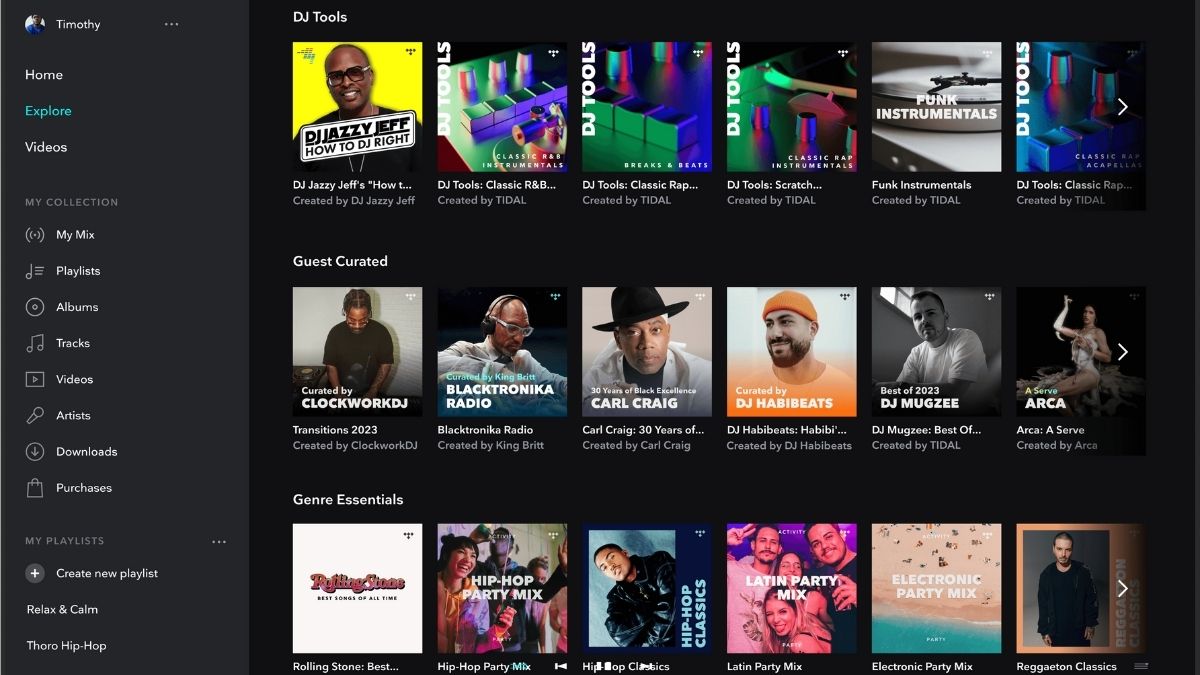Image resolution: width=1200 pixels, height=675 pixels.
Task: Click the plus icon to create new playlist
Action: (35, 574)
